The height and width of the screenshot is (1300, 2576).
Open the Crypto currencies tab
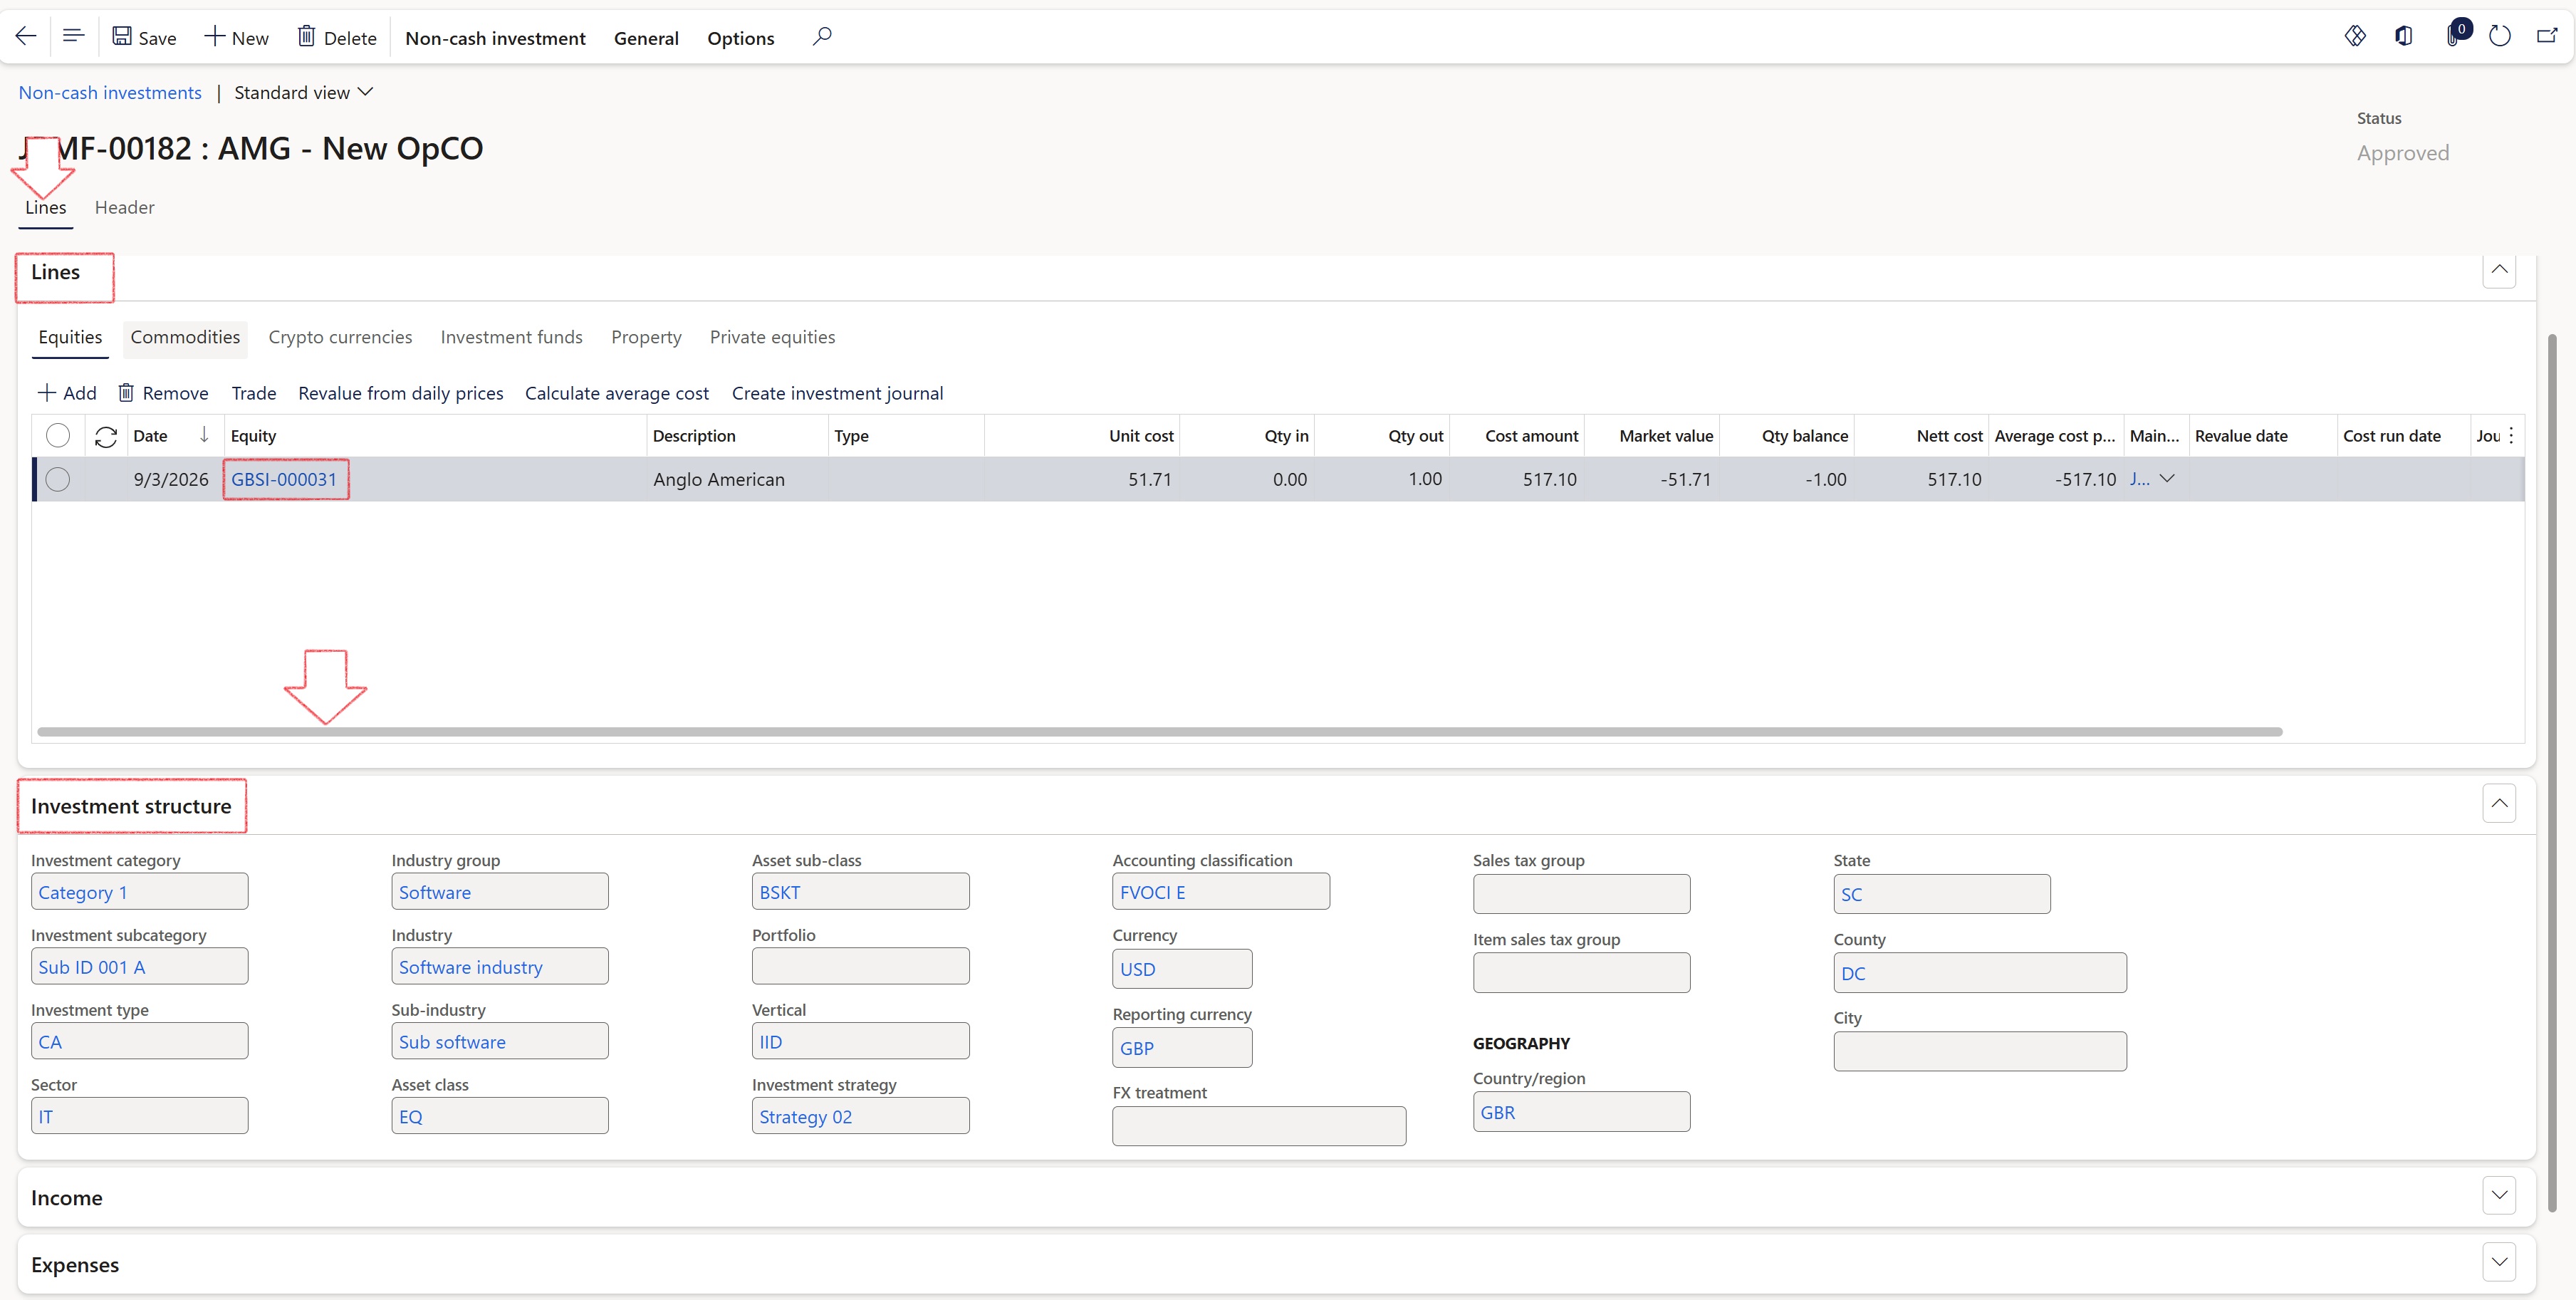340,338
